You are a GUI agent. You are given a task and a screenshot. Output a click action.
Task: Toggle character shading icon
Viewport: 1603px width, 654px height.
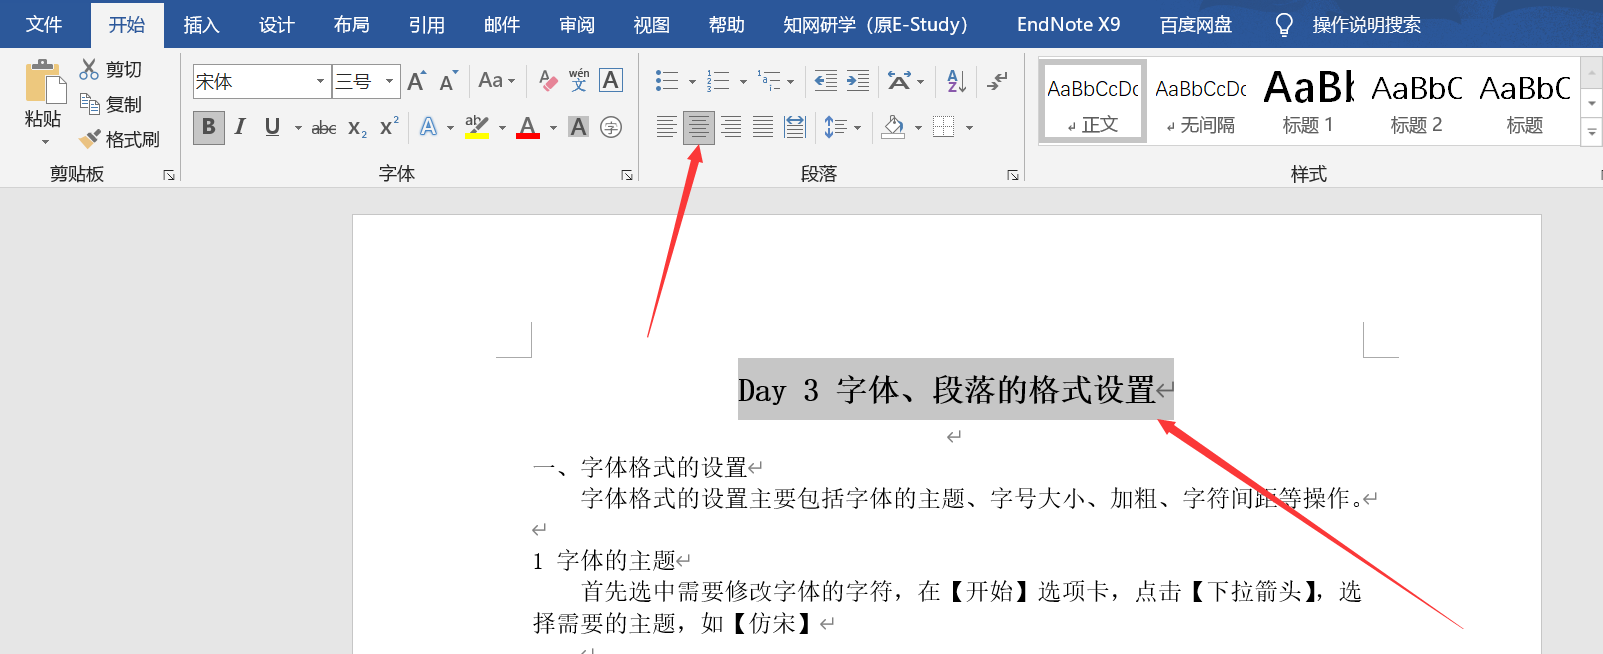[578, 127]
